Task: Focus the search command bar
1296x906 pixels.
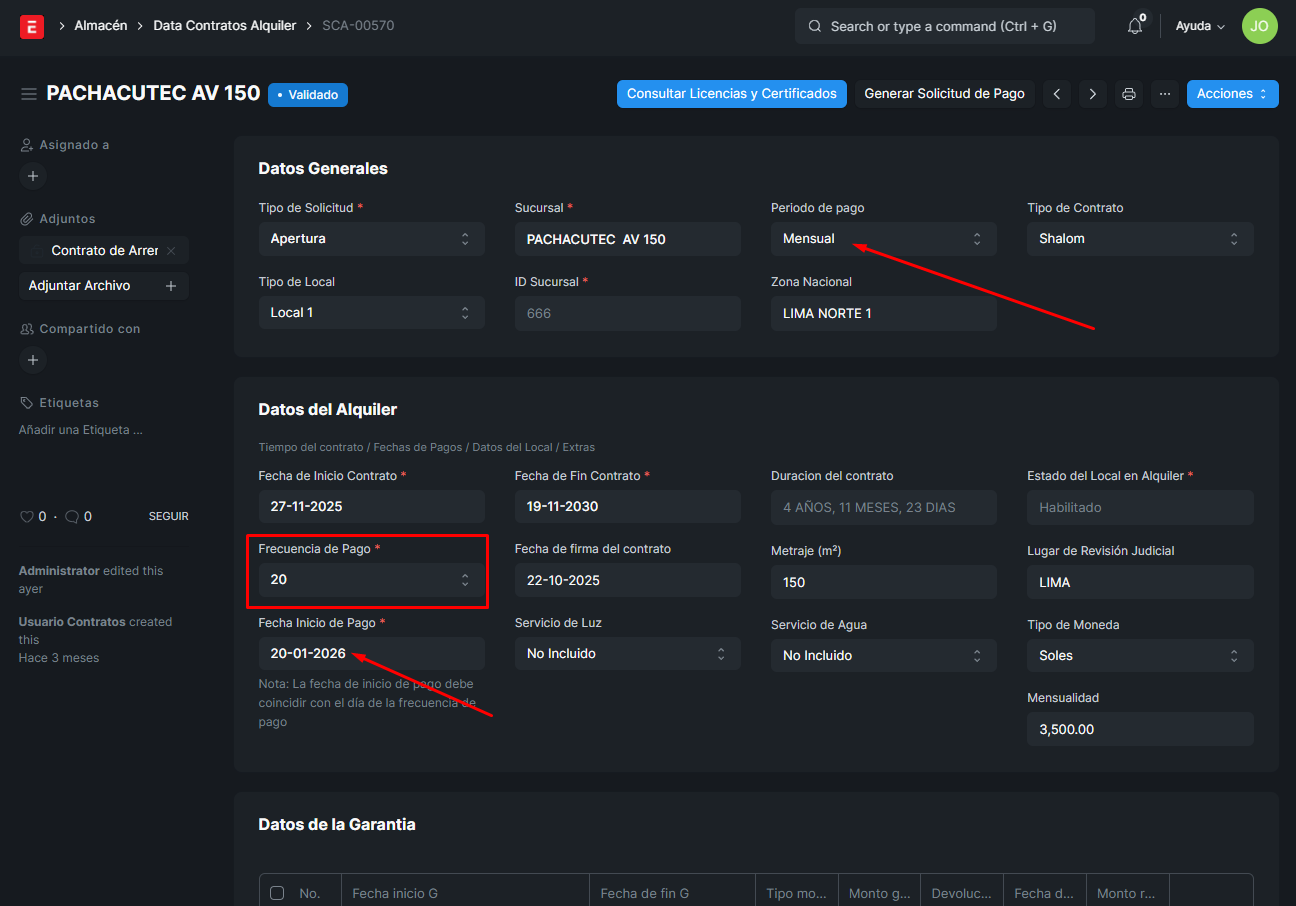Action: pyautogui.click(x=944, y=27)
